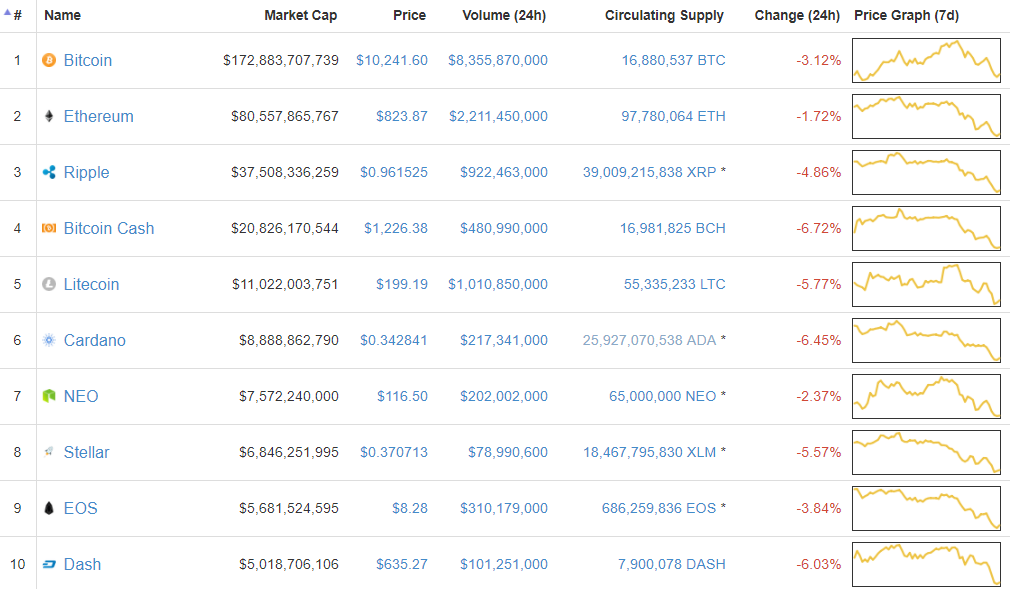Image resolution: width=1010 pixels, height=589 pixels.
Task: Click the Cardano coin logo
Action: pyautogui.click(x=47, y=340)
